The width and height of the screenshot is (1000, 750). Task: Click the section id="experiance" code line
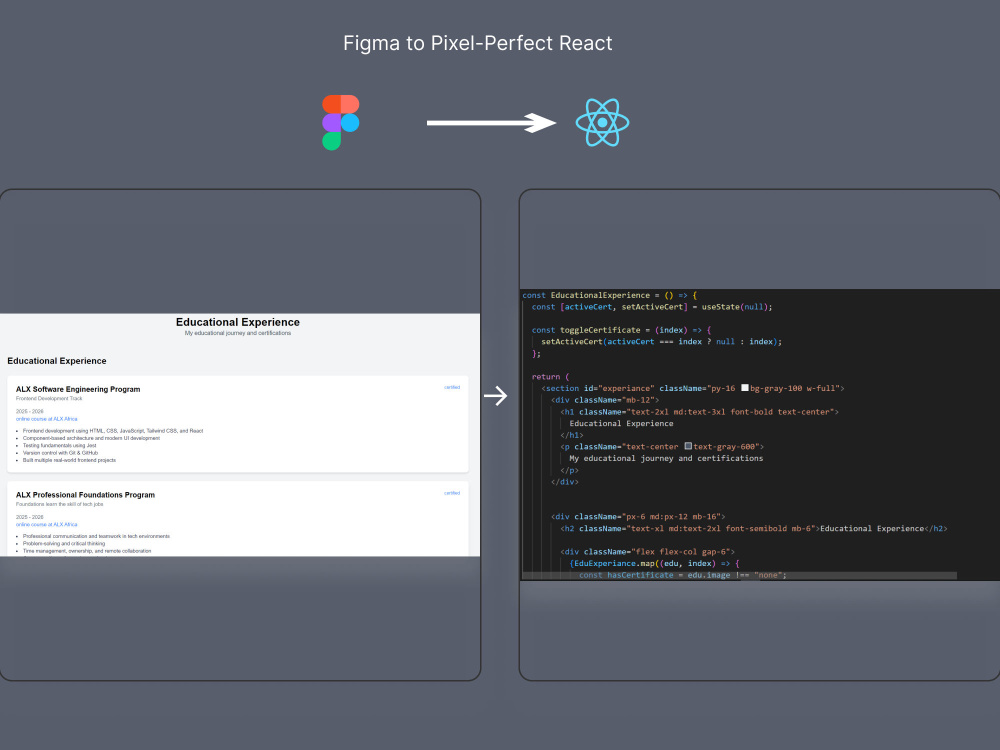click(693, 388)
